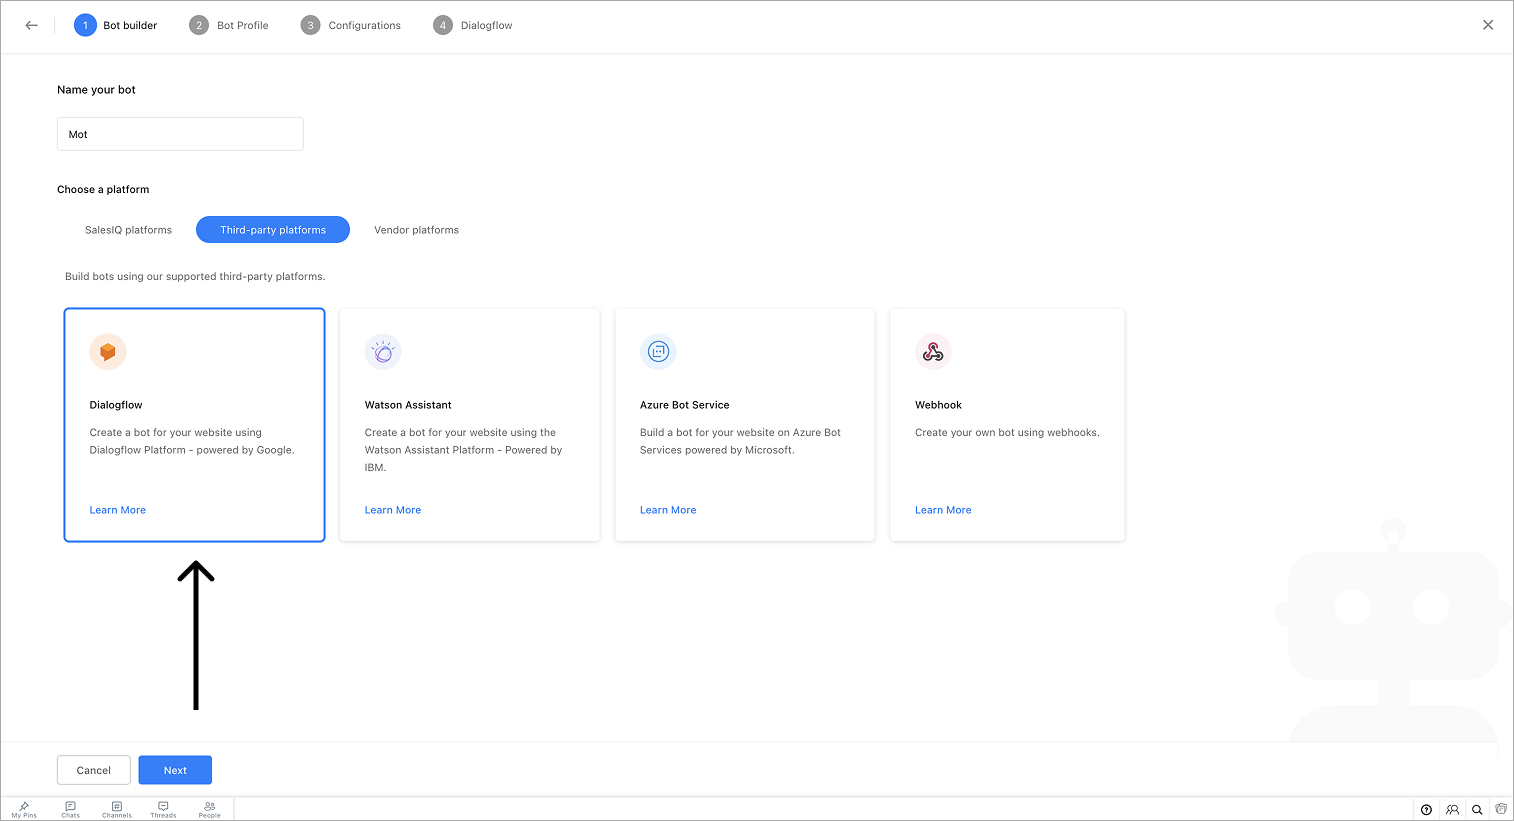Image resolution: width=1514 pixels, height=821 pixels.
Task: Click the contacts group icon bottom right
Action: point(1452,810)
